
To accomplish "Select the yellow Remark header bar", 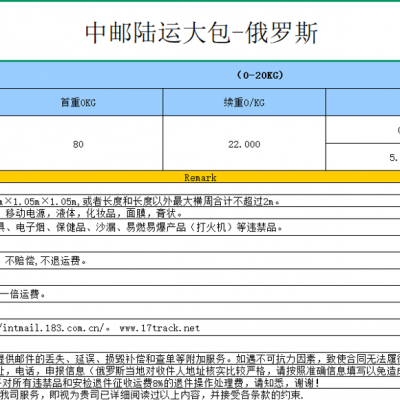I will coord(200,177).
